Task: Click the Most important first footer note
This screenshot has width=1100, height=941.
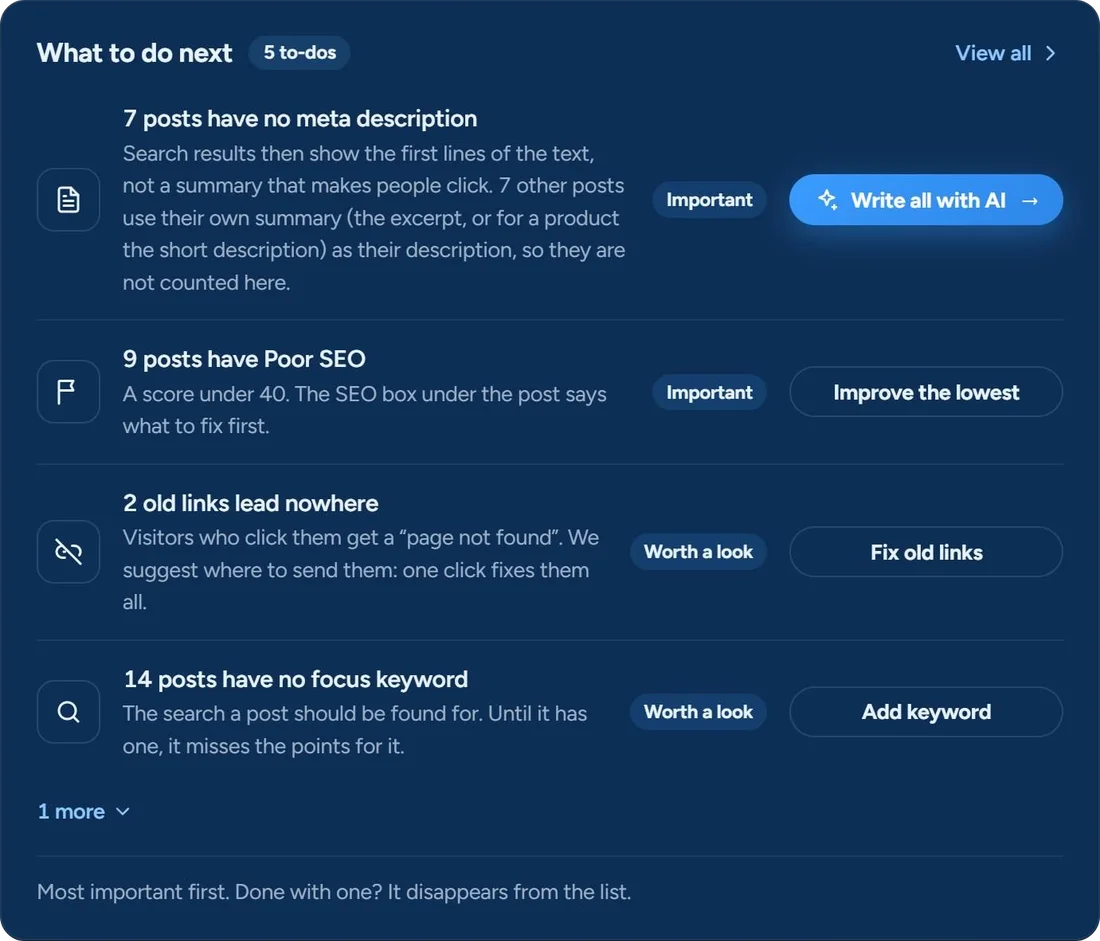Action: point(334,892)
